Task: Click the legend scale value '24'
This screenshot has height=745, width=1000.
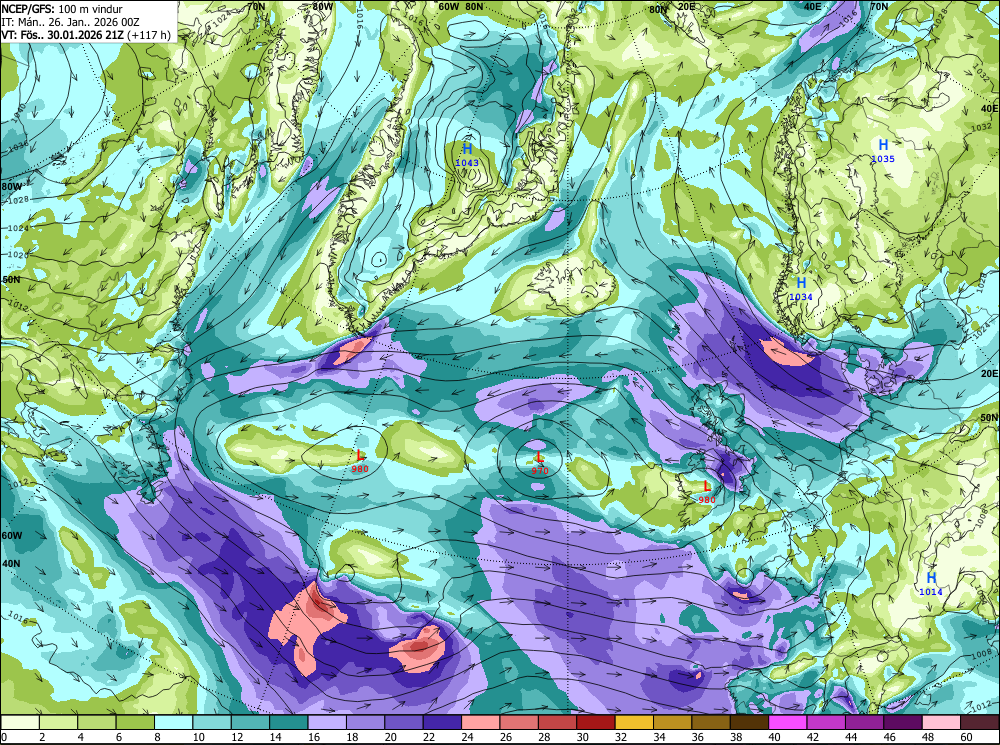Action: [466, 737]
